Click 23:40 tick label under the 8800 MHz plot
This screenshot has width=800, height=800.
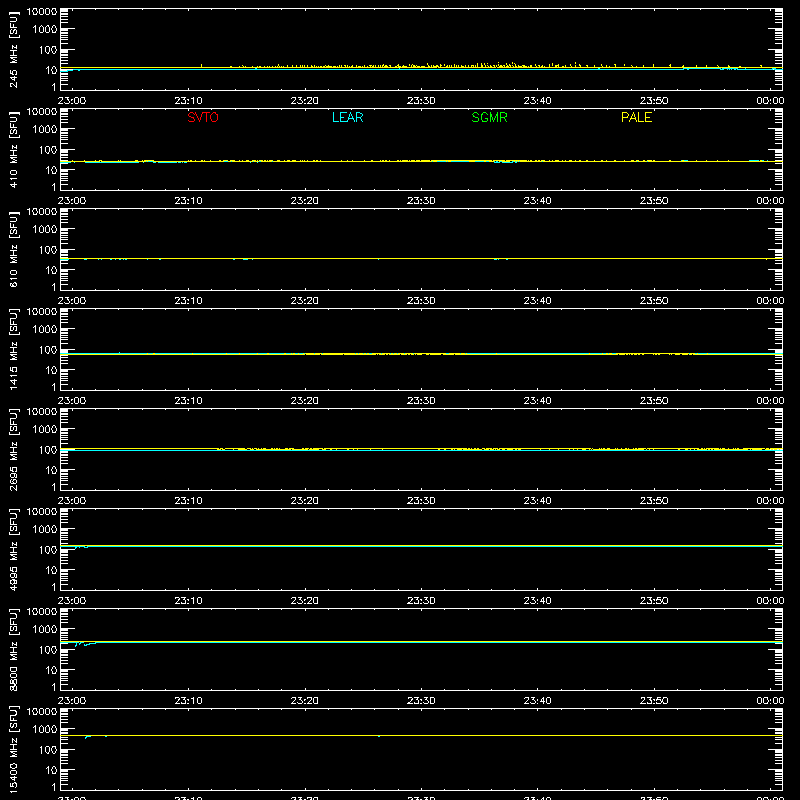point(537,701)
